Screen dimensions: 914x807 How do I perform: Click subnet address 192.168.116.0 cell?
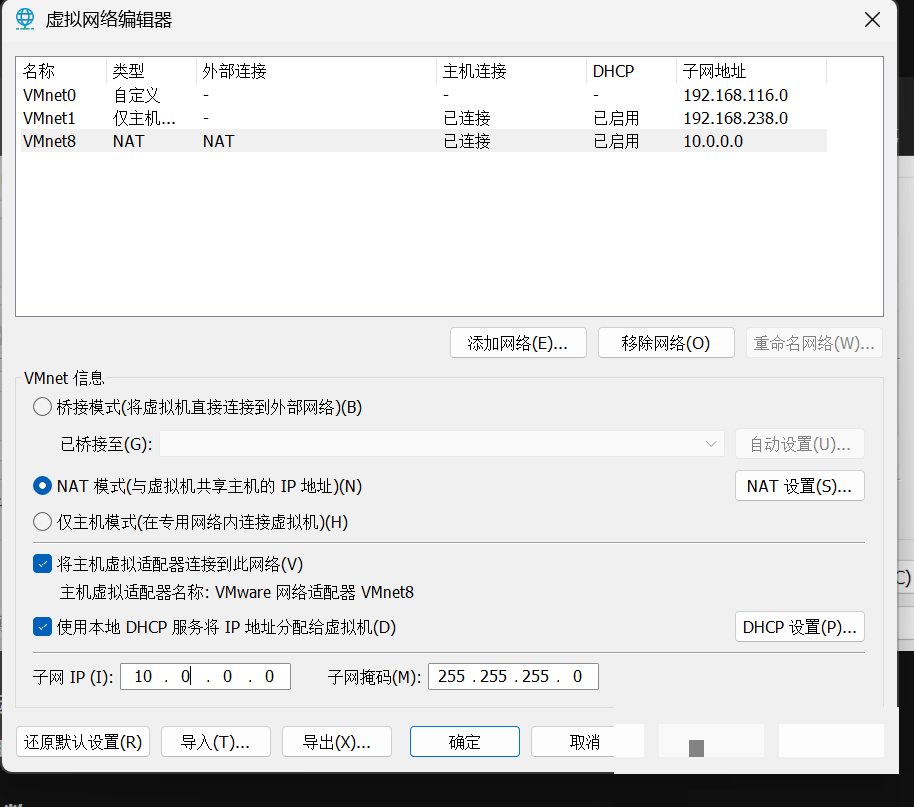click(736, 95)
